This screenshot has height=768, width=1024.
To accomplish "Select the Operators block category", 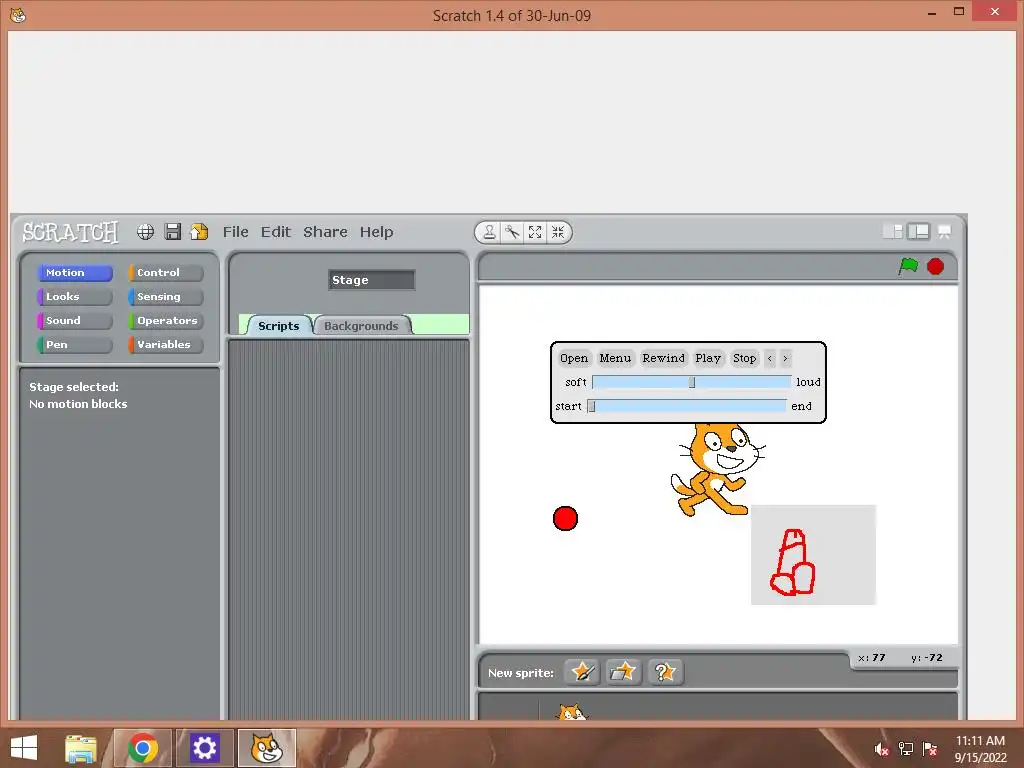I will point(166,321).
